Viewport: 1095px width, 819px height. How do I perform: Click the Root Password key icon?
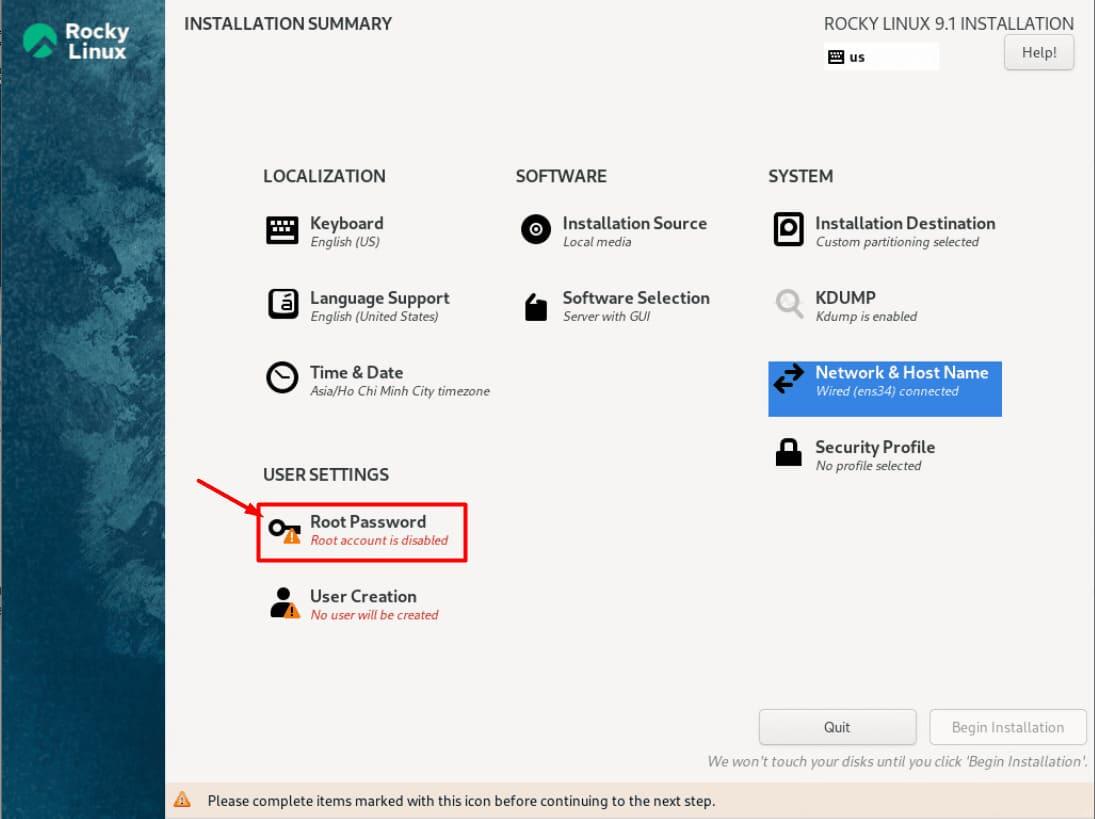[284, 529]
